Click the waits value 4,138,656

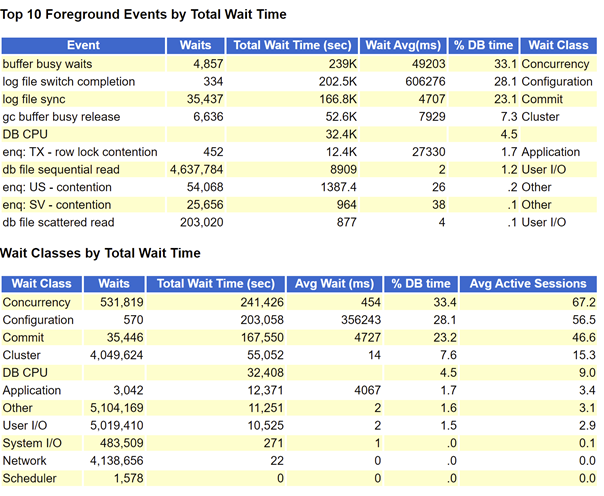point(116,461)
